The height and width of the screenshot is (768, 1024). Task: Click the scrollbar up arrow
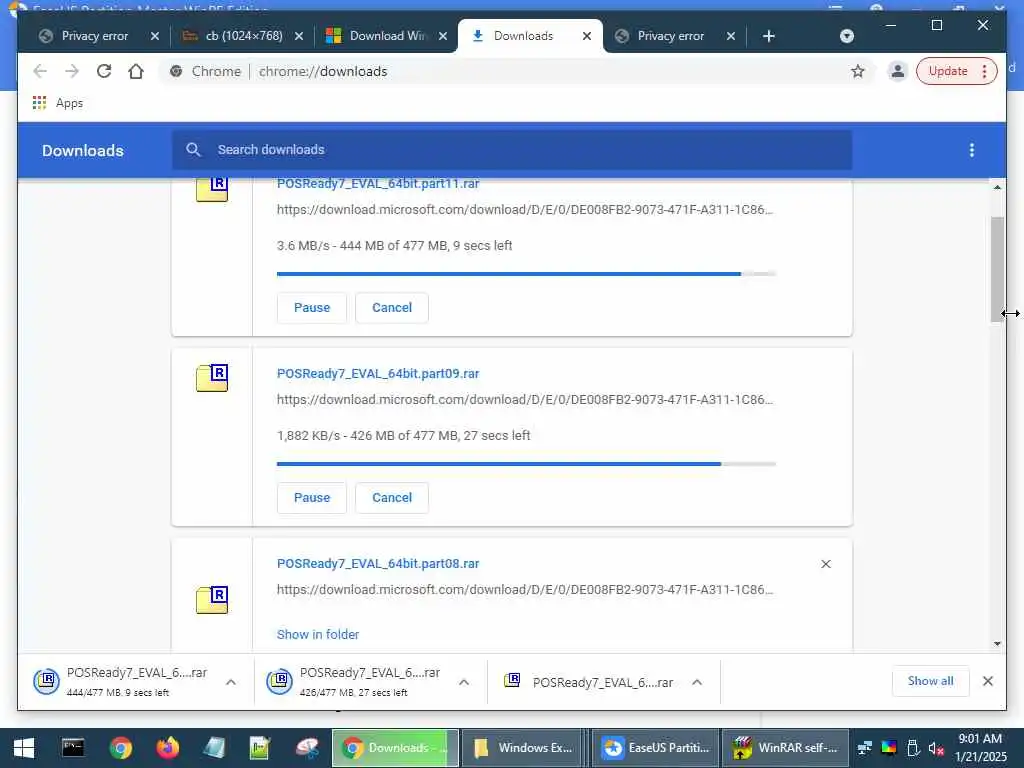click(x=997, y=187)
